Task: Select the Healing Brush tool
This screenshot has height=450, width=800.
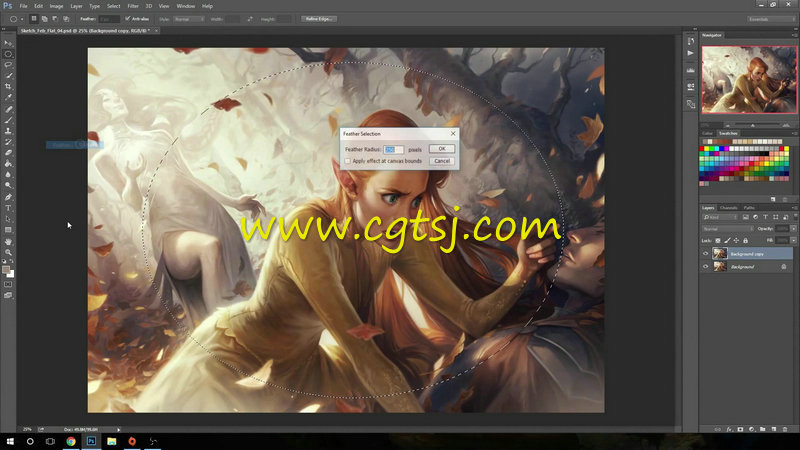Action: pos(8,109)
